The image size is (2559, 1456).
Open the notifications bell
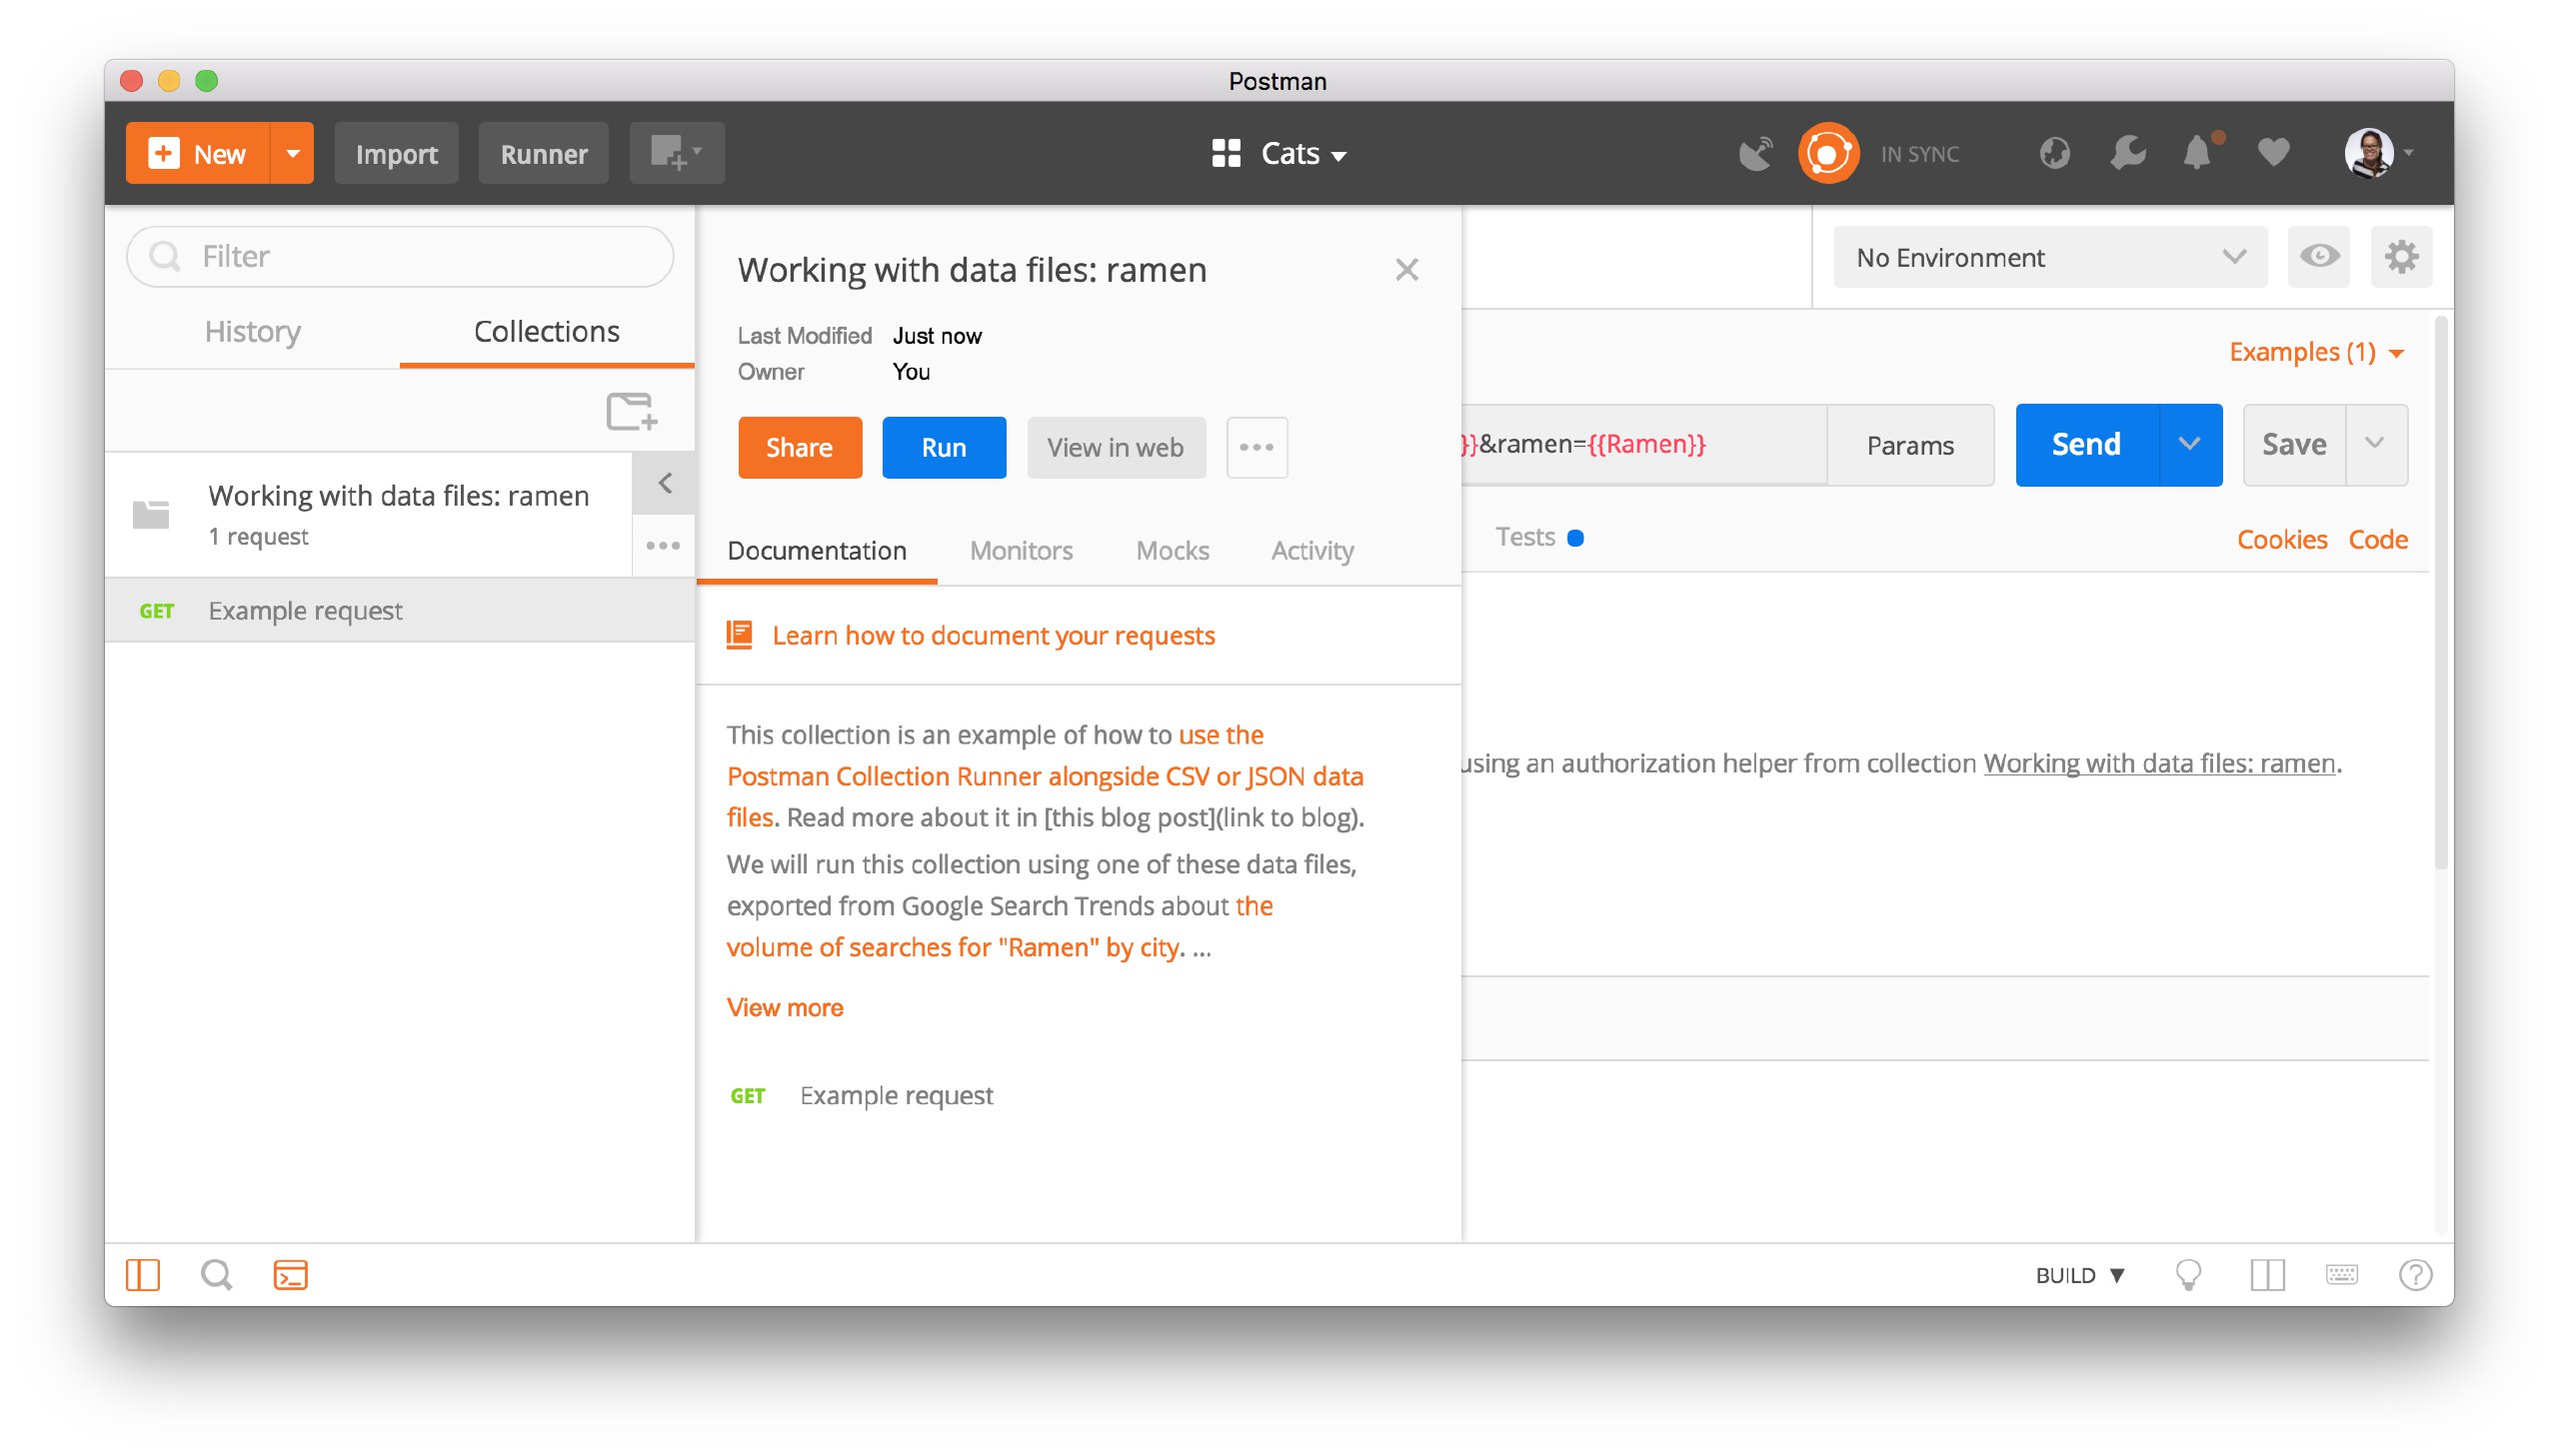[2198, 152]
